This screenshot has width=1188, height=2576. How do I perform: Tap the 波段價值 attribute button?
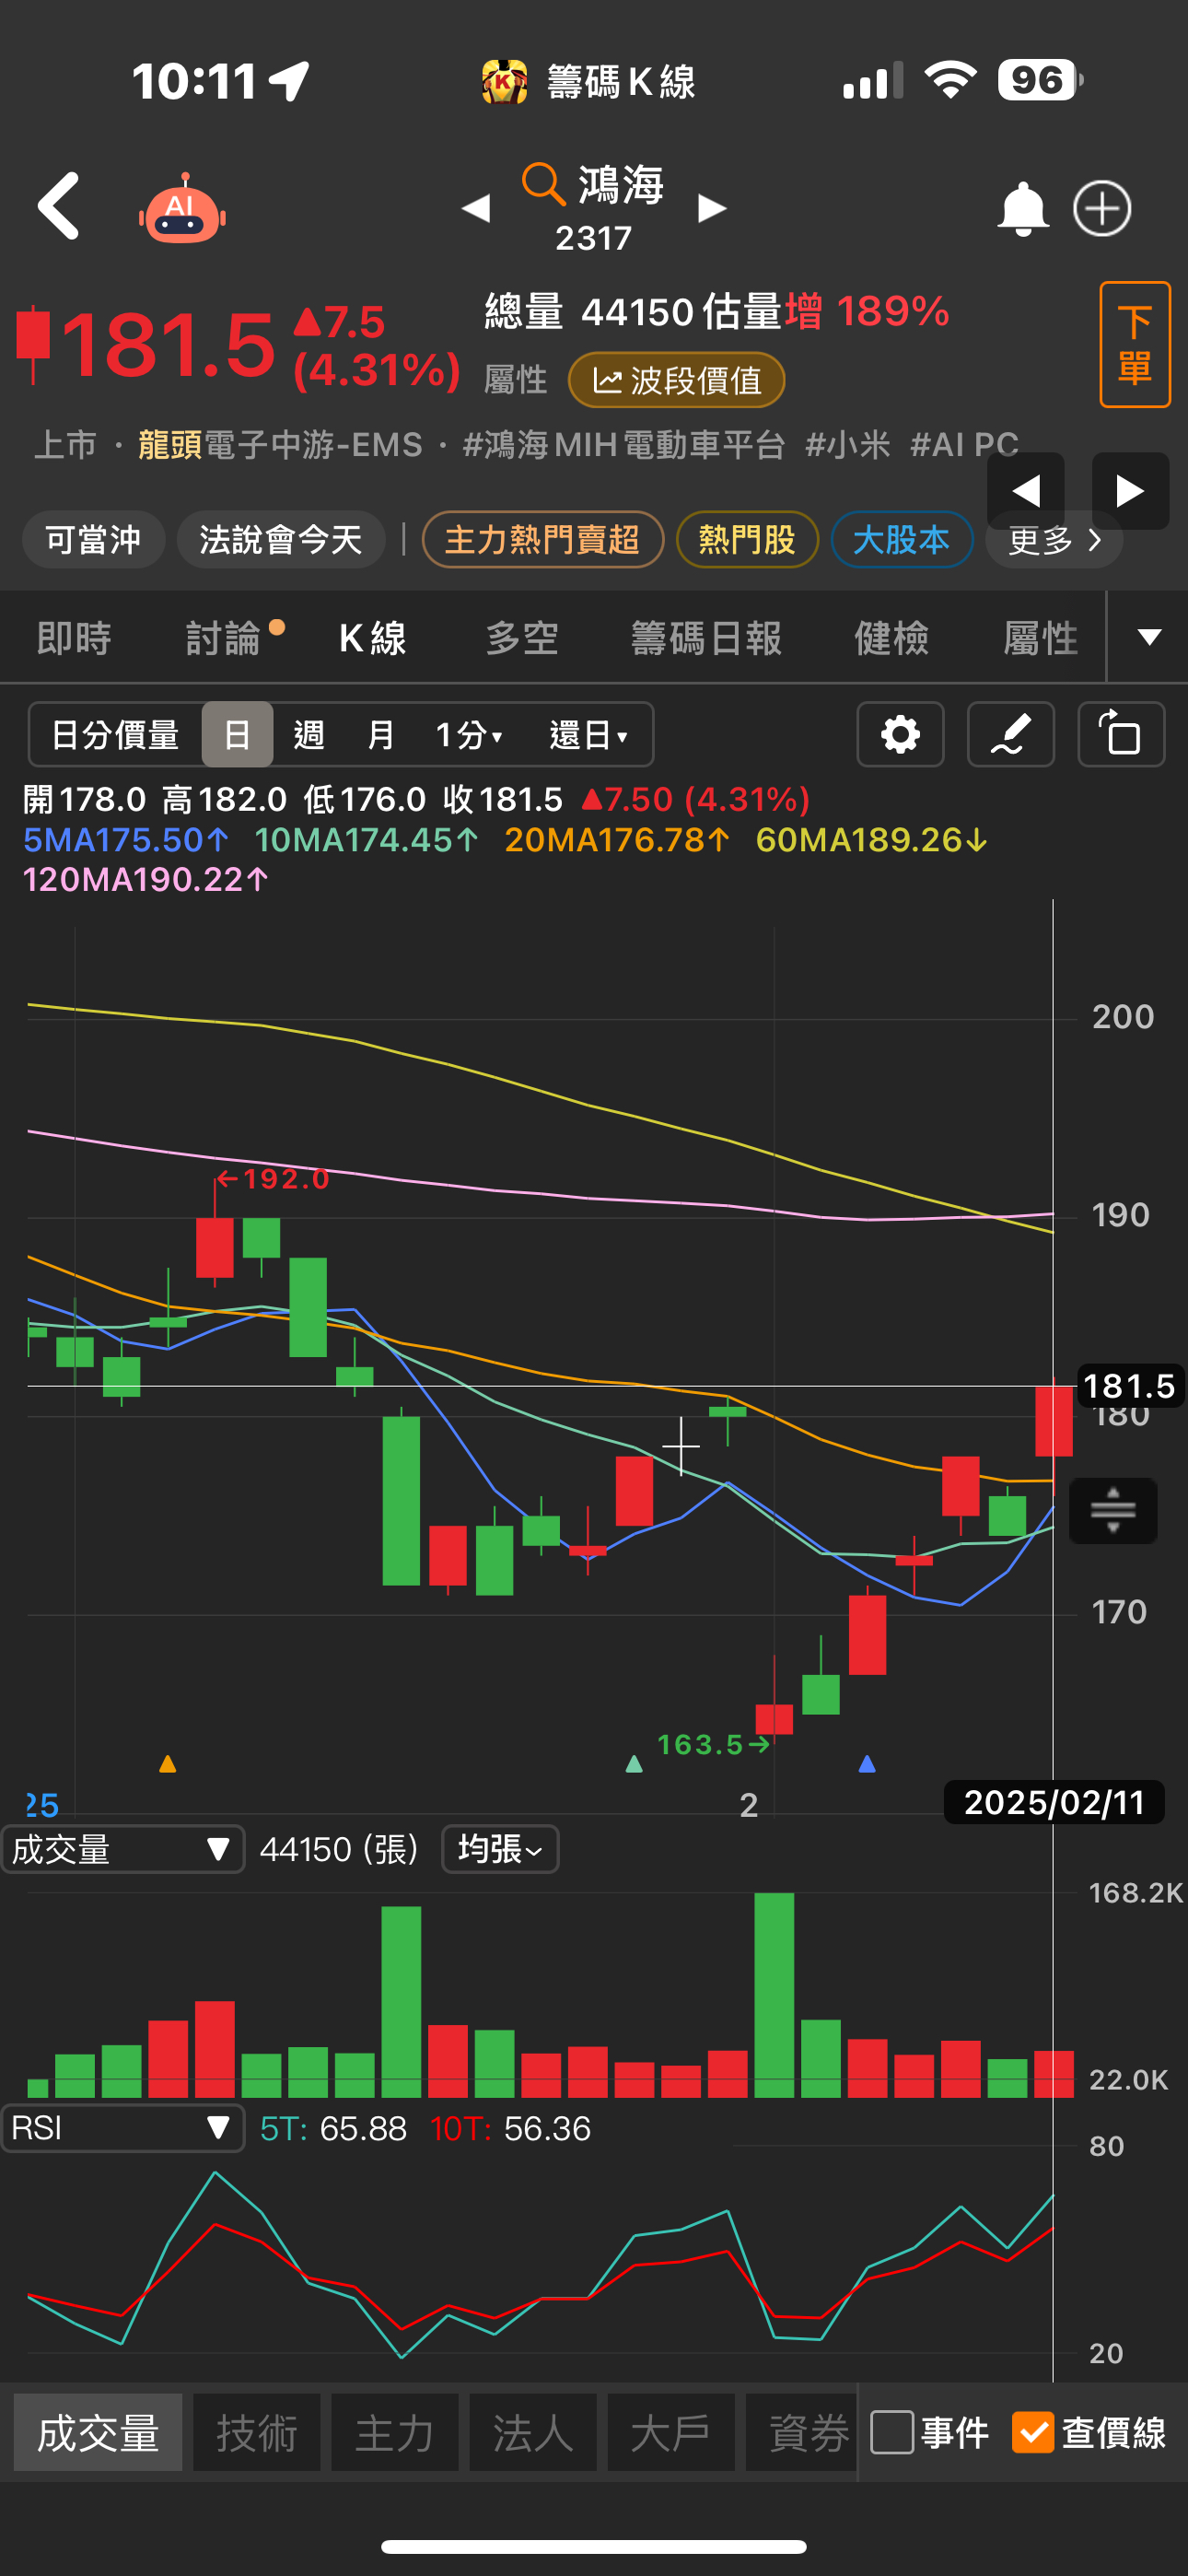[x=676, y=380]
